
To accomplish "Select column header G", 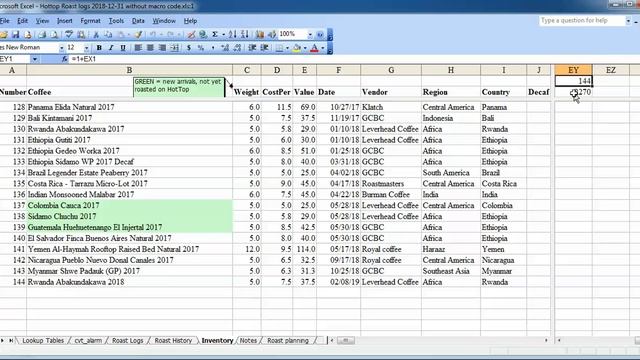I will pyautogui.click(x=391, y=70).
